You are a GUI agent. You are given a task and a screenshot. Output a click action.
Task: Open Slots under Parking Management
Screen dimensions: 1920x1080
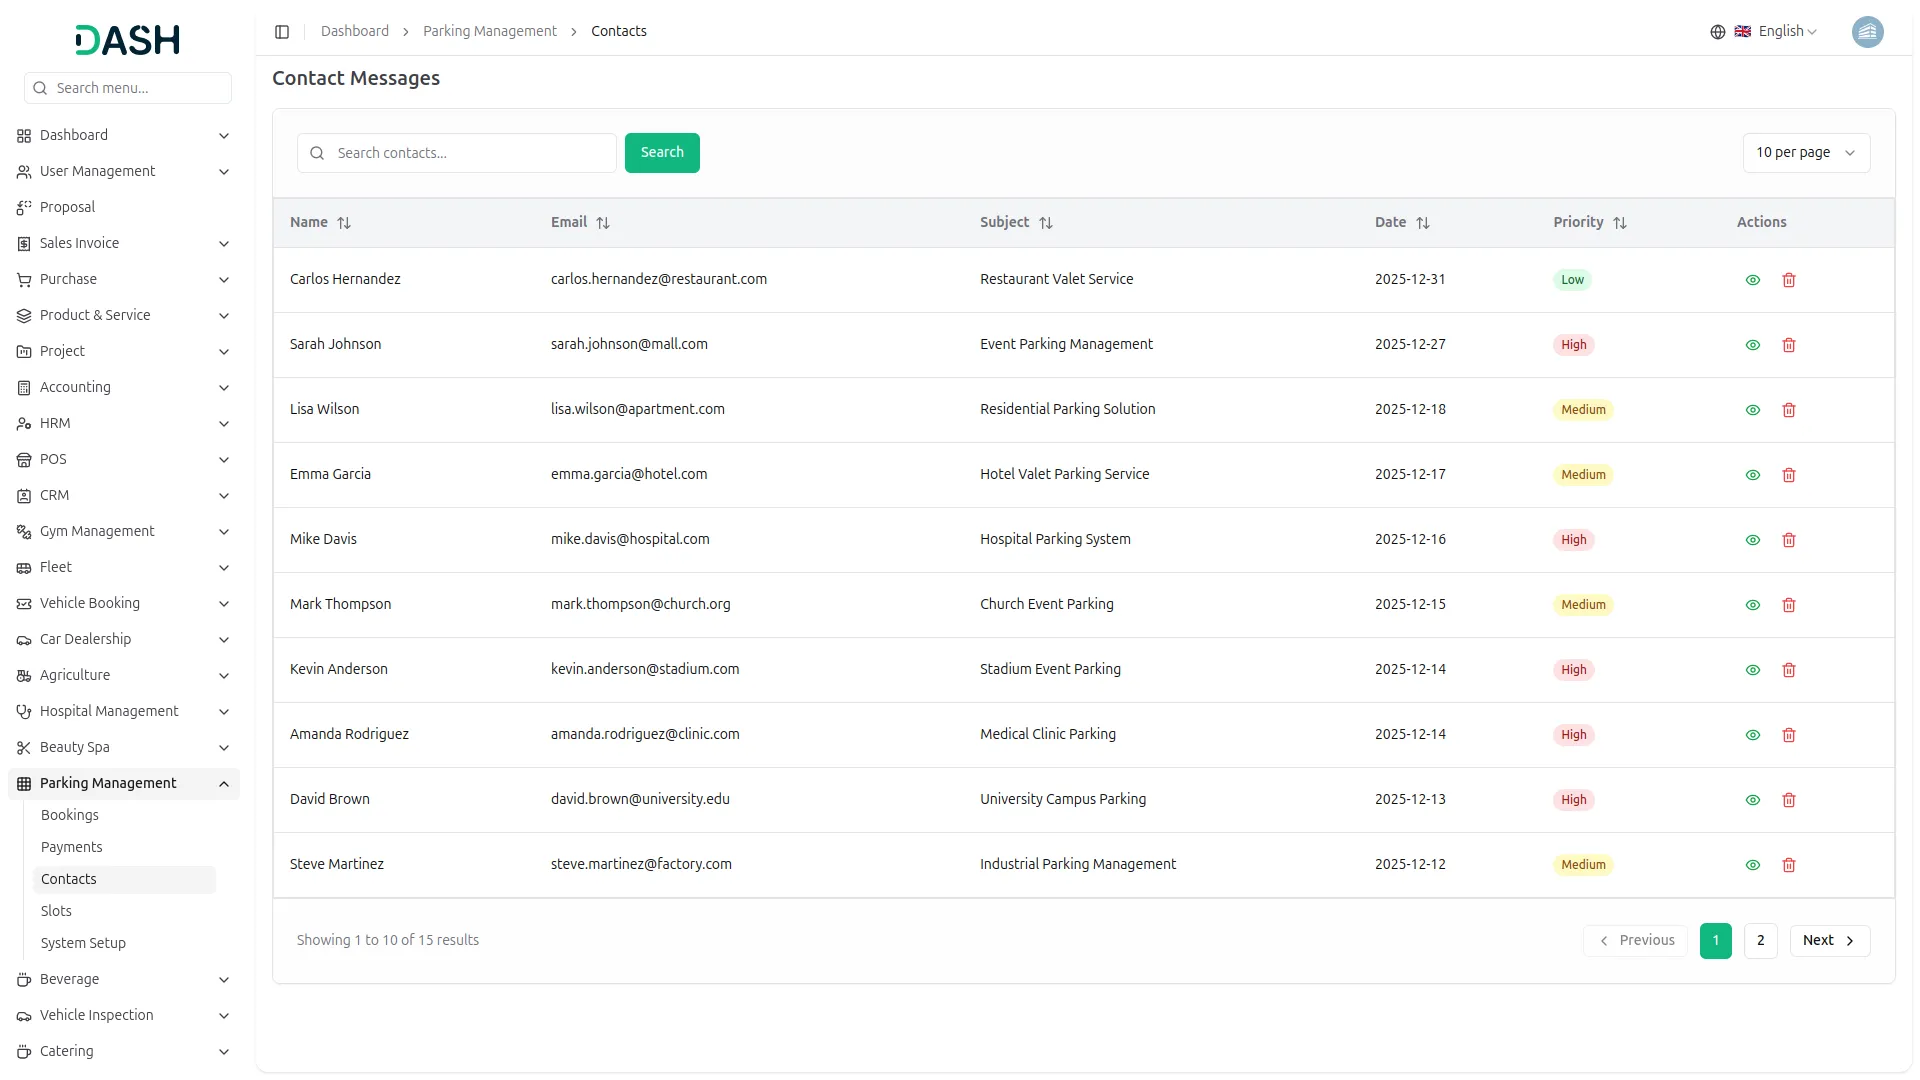56,911
